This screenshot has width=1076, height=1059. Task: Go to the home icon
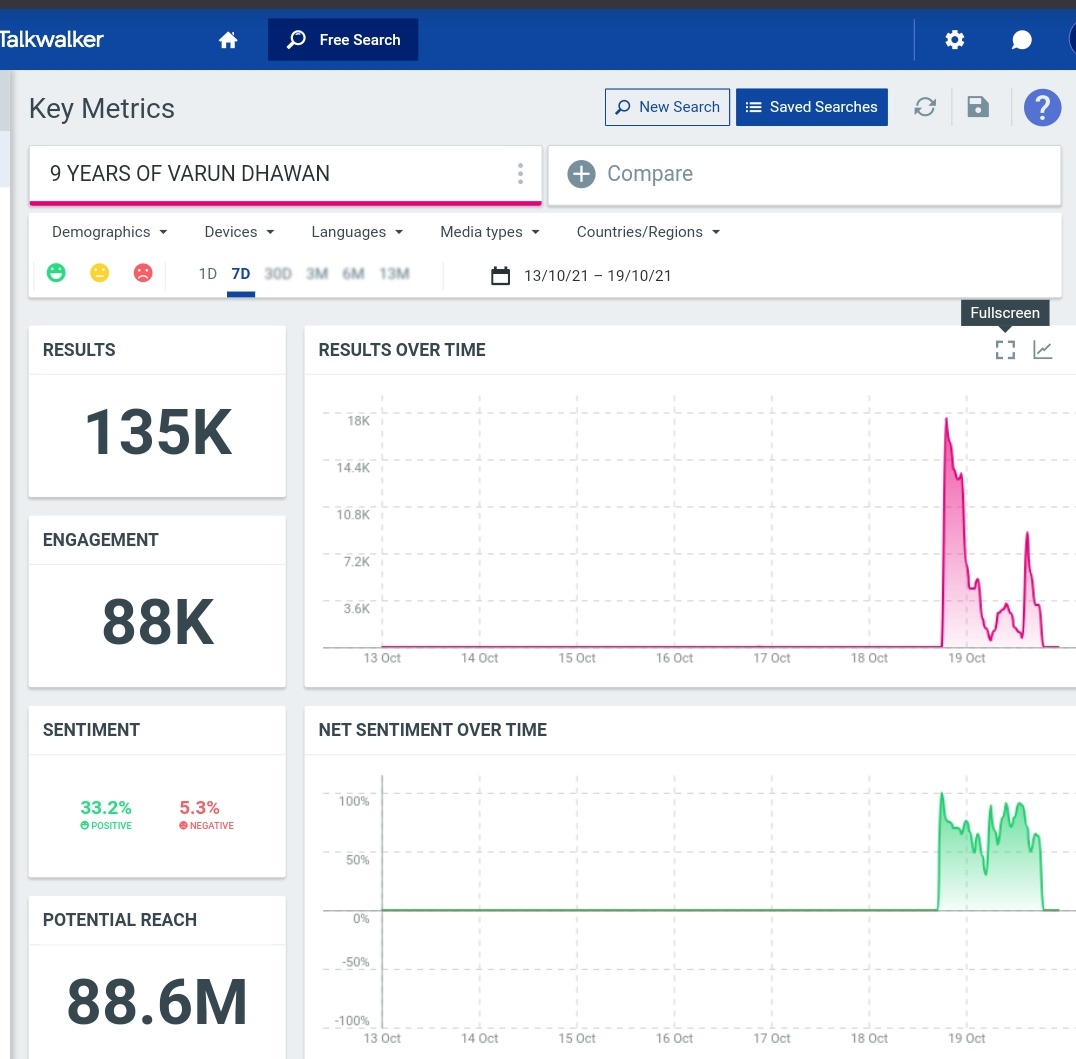228,40
